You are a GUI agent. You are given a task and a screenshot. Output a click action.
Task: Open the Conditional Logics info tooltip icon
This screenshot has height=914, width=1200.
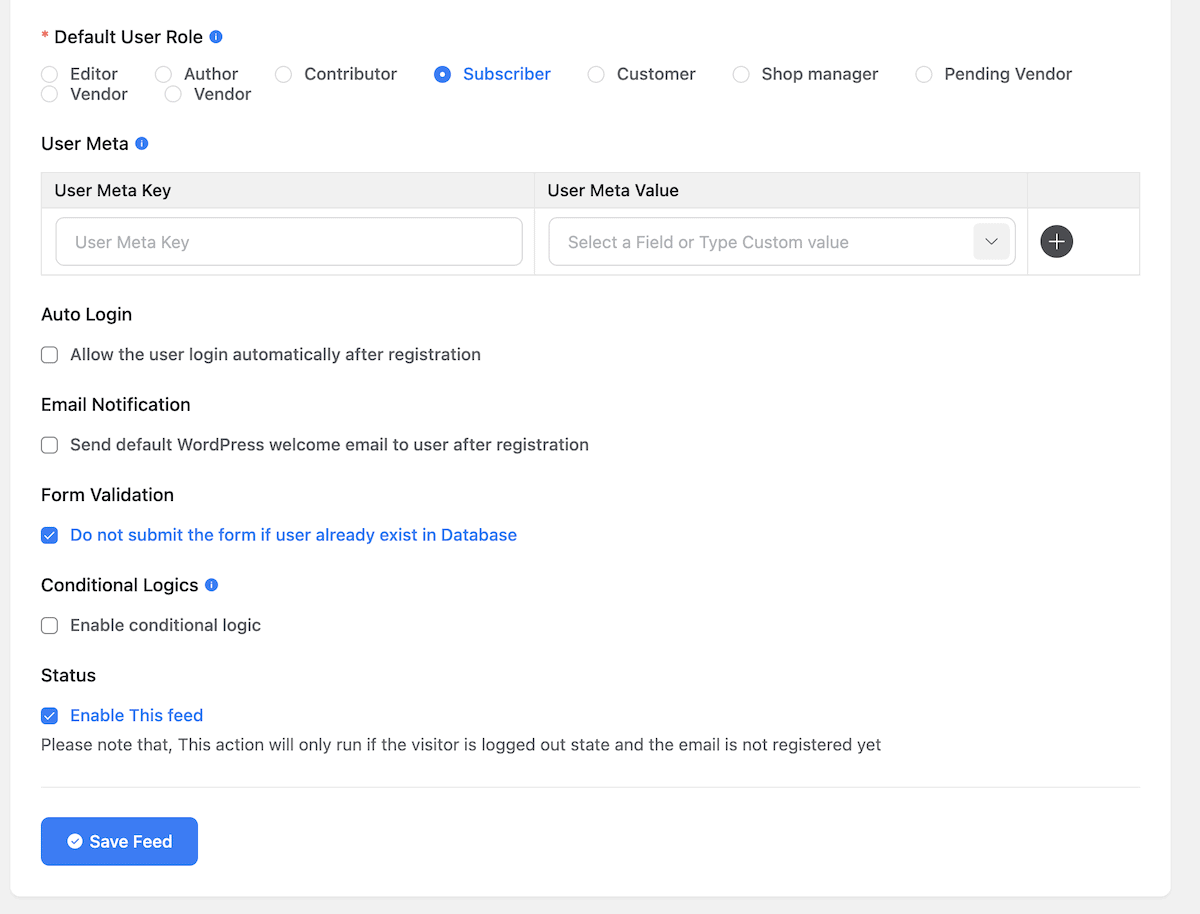click(x=212, y=585)
